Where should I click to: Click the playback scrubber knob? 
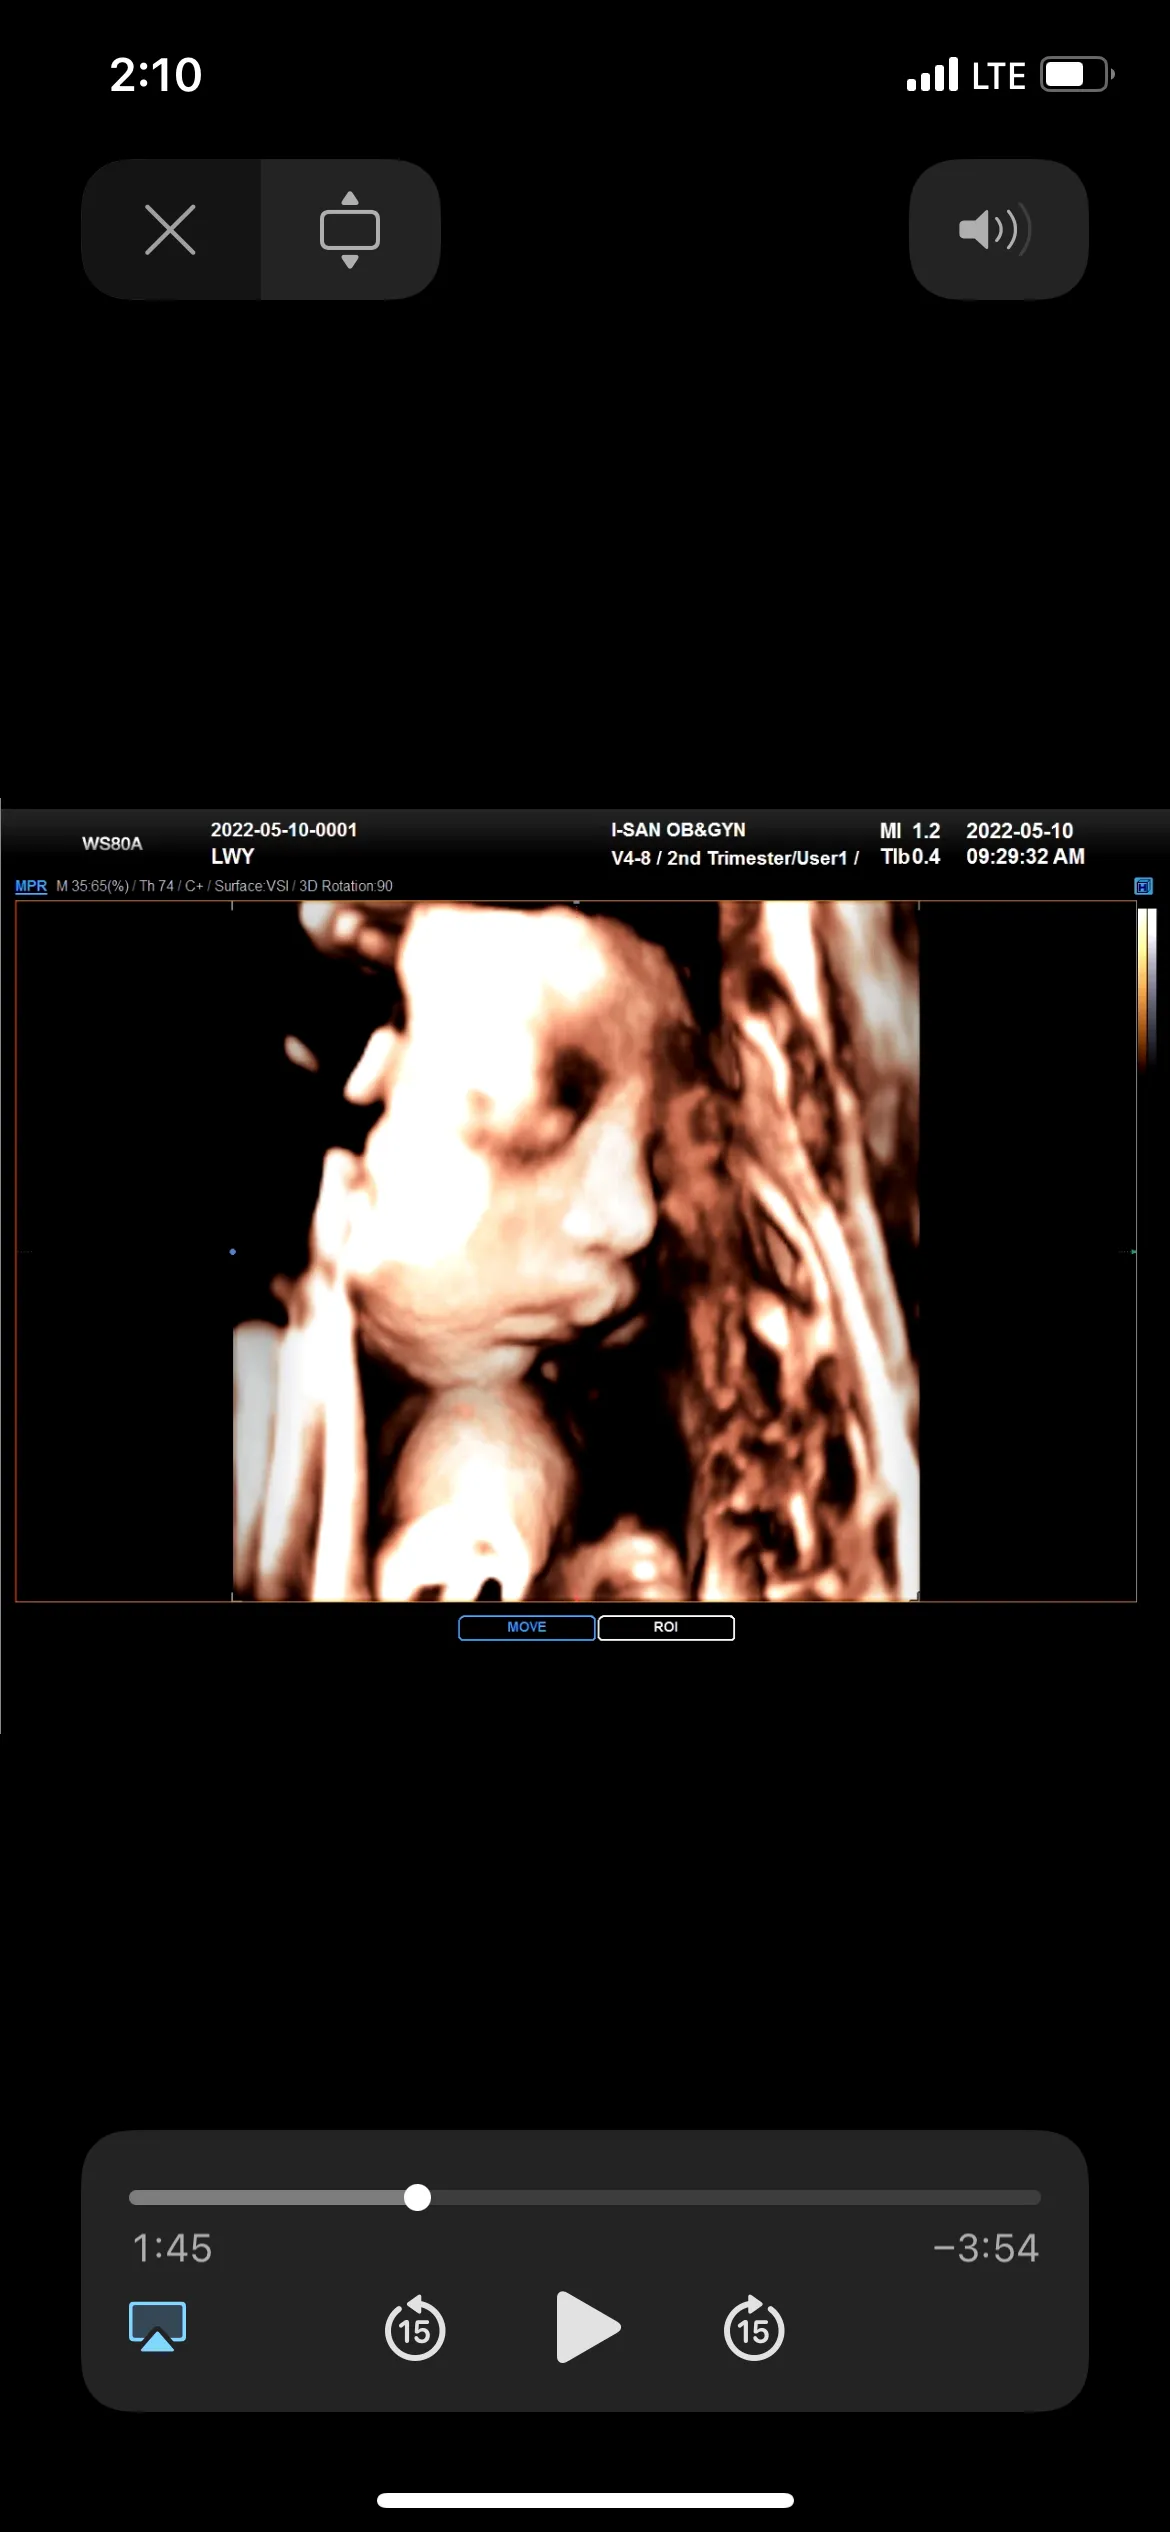[417, 2197]
